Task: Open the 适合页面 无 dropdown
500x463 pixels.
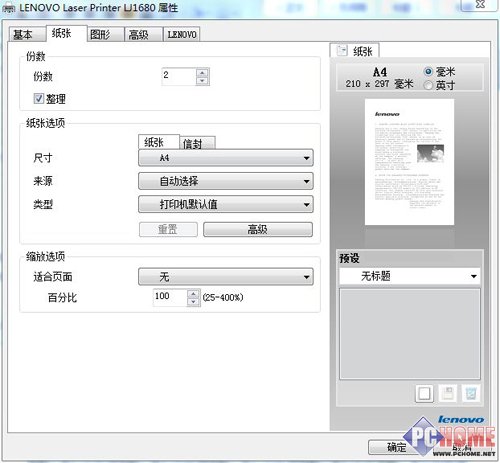Action: pos(226,277)
